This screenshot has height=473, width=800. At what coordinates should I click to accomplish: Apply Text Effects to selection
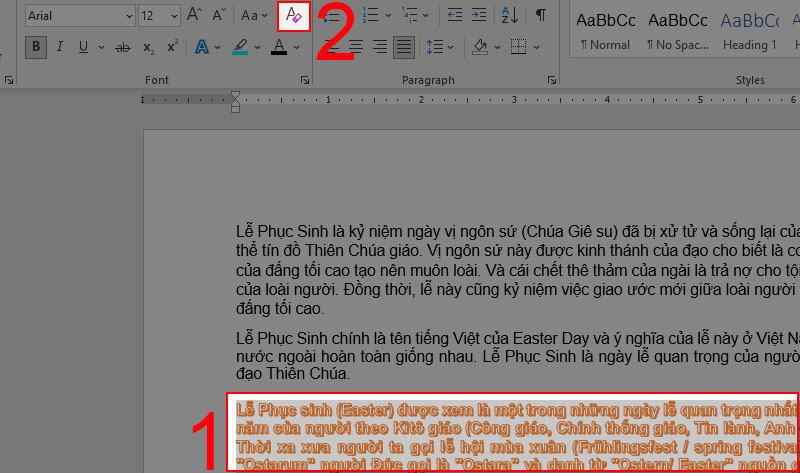coord(202,47)
